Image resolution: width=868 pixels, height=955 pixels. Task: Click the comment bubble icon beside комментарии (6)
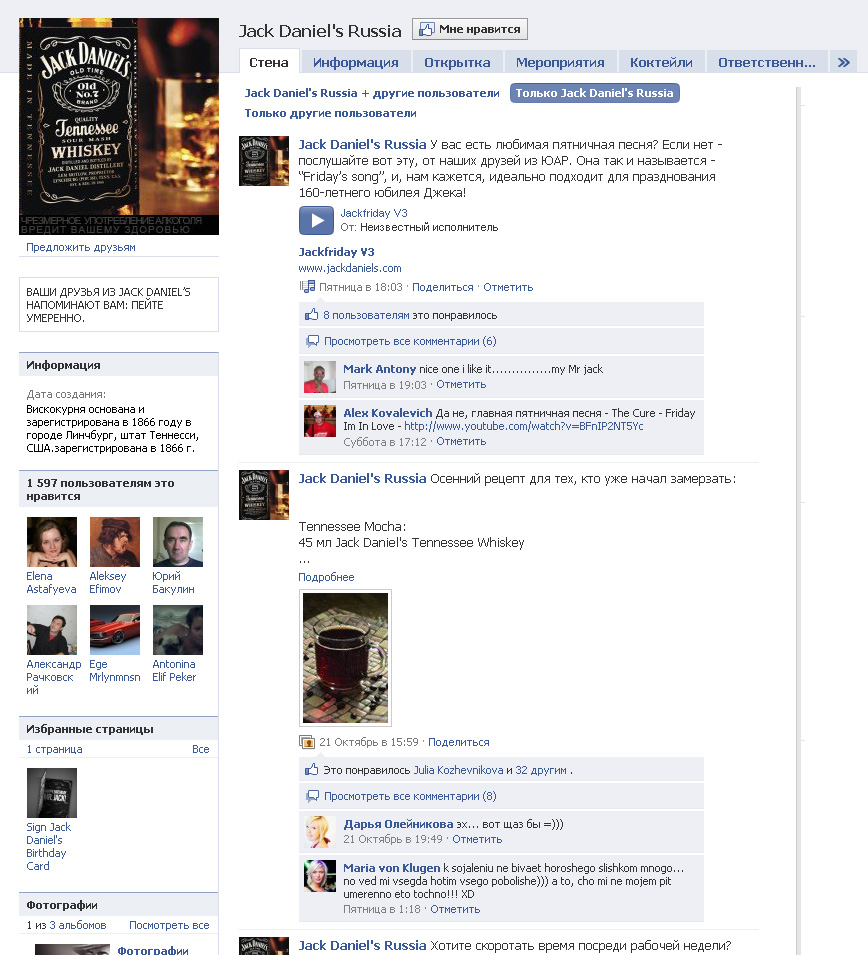[312, 341]
